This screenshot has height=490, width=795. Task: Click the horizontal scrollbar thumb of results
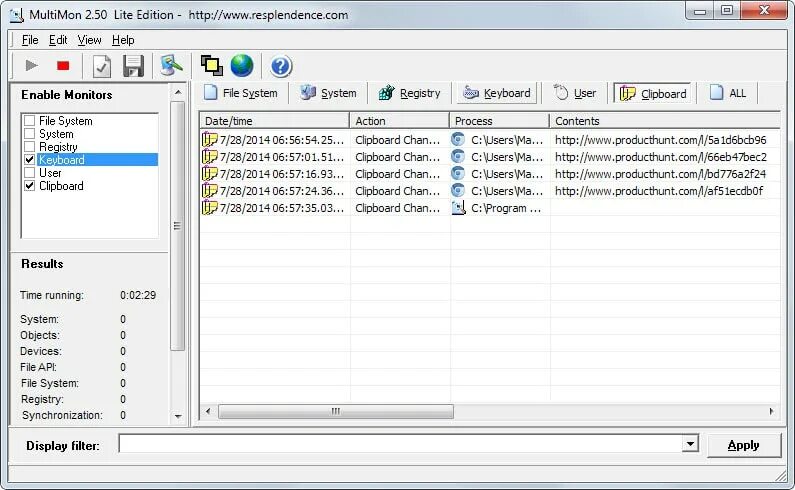pos(336,411)
